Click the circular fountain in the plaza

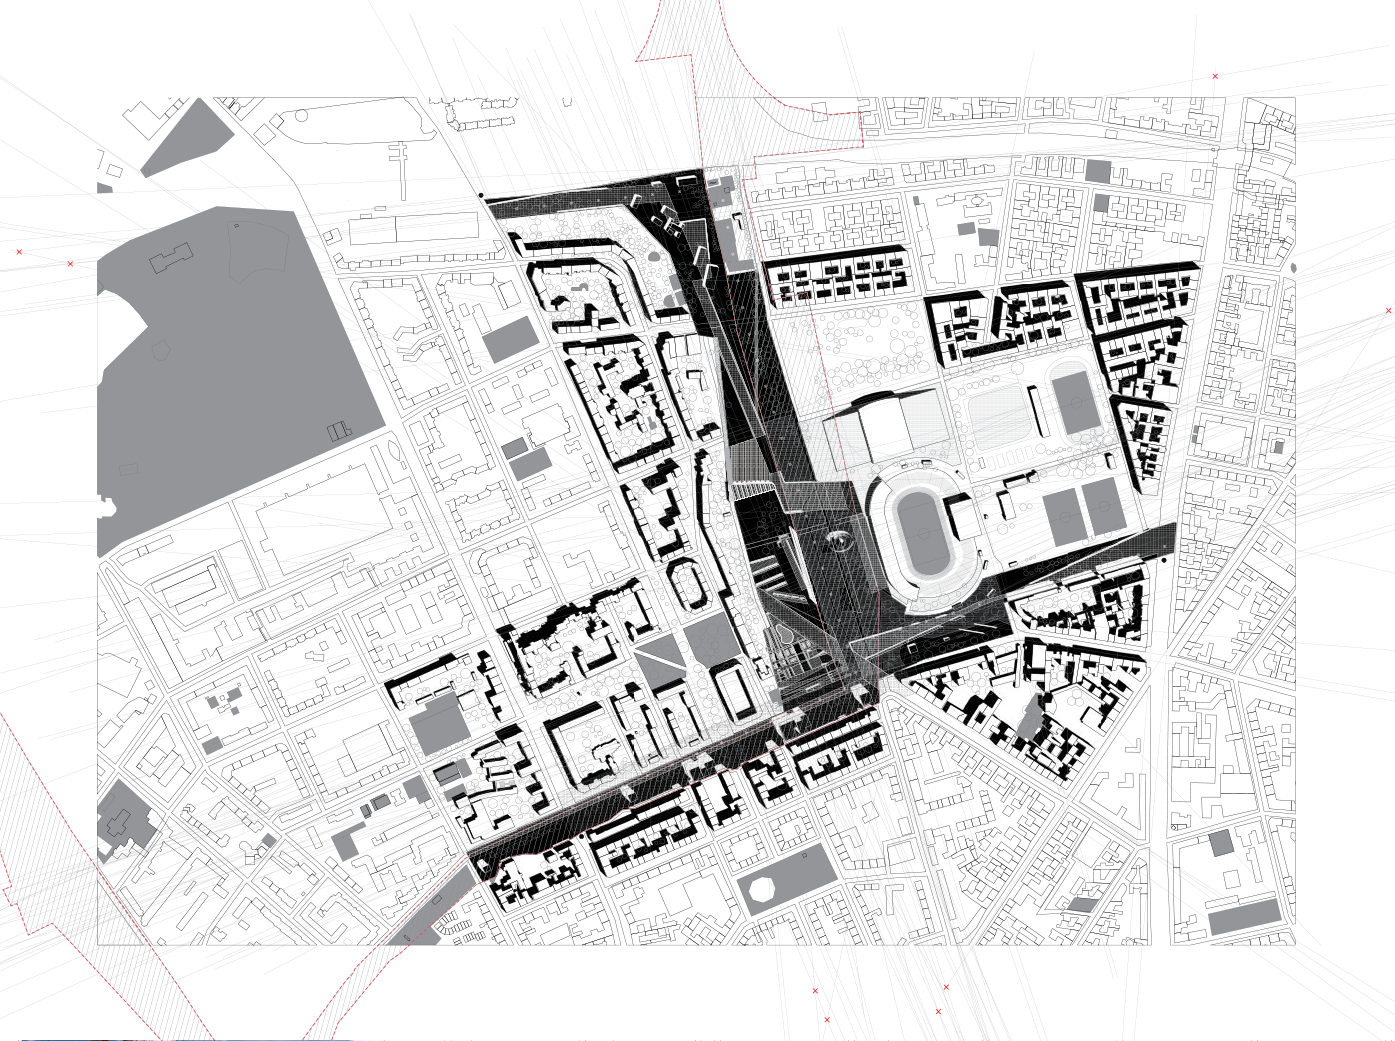pyautogui.click(x=839, y=541)
